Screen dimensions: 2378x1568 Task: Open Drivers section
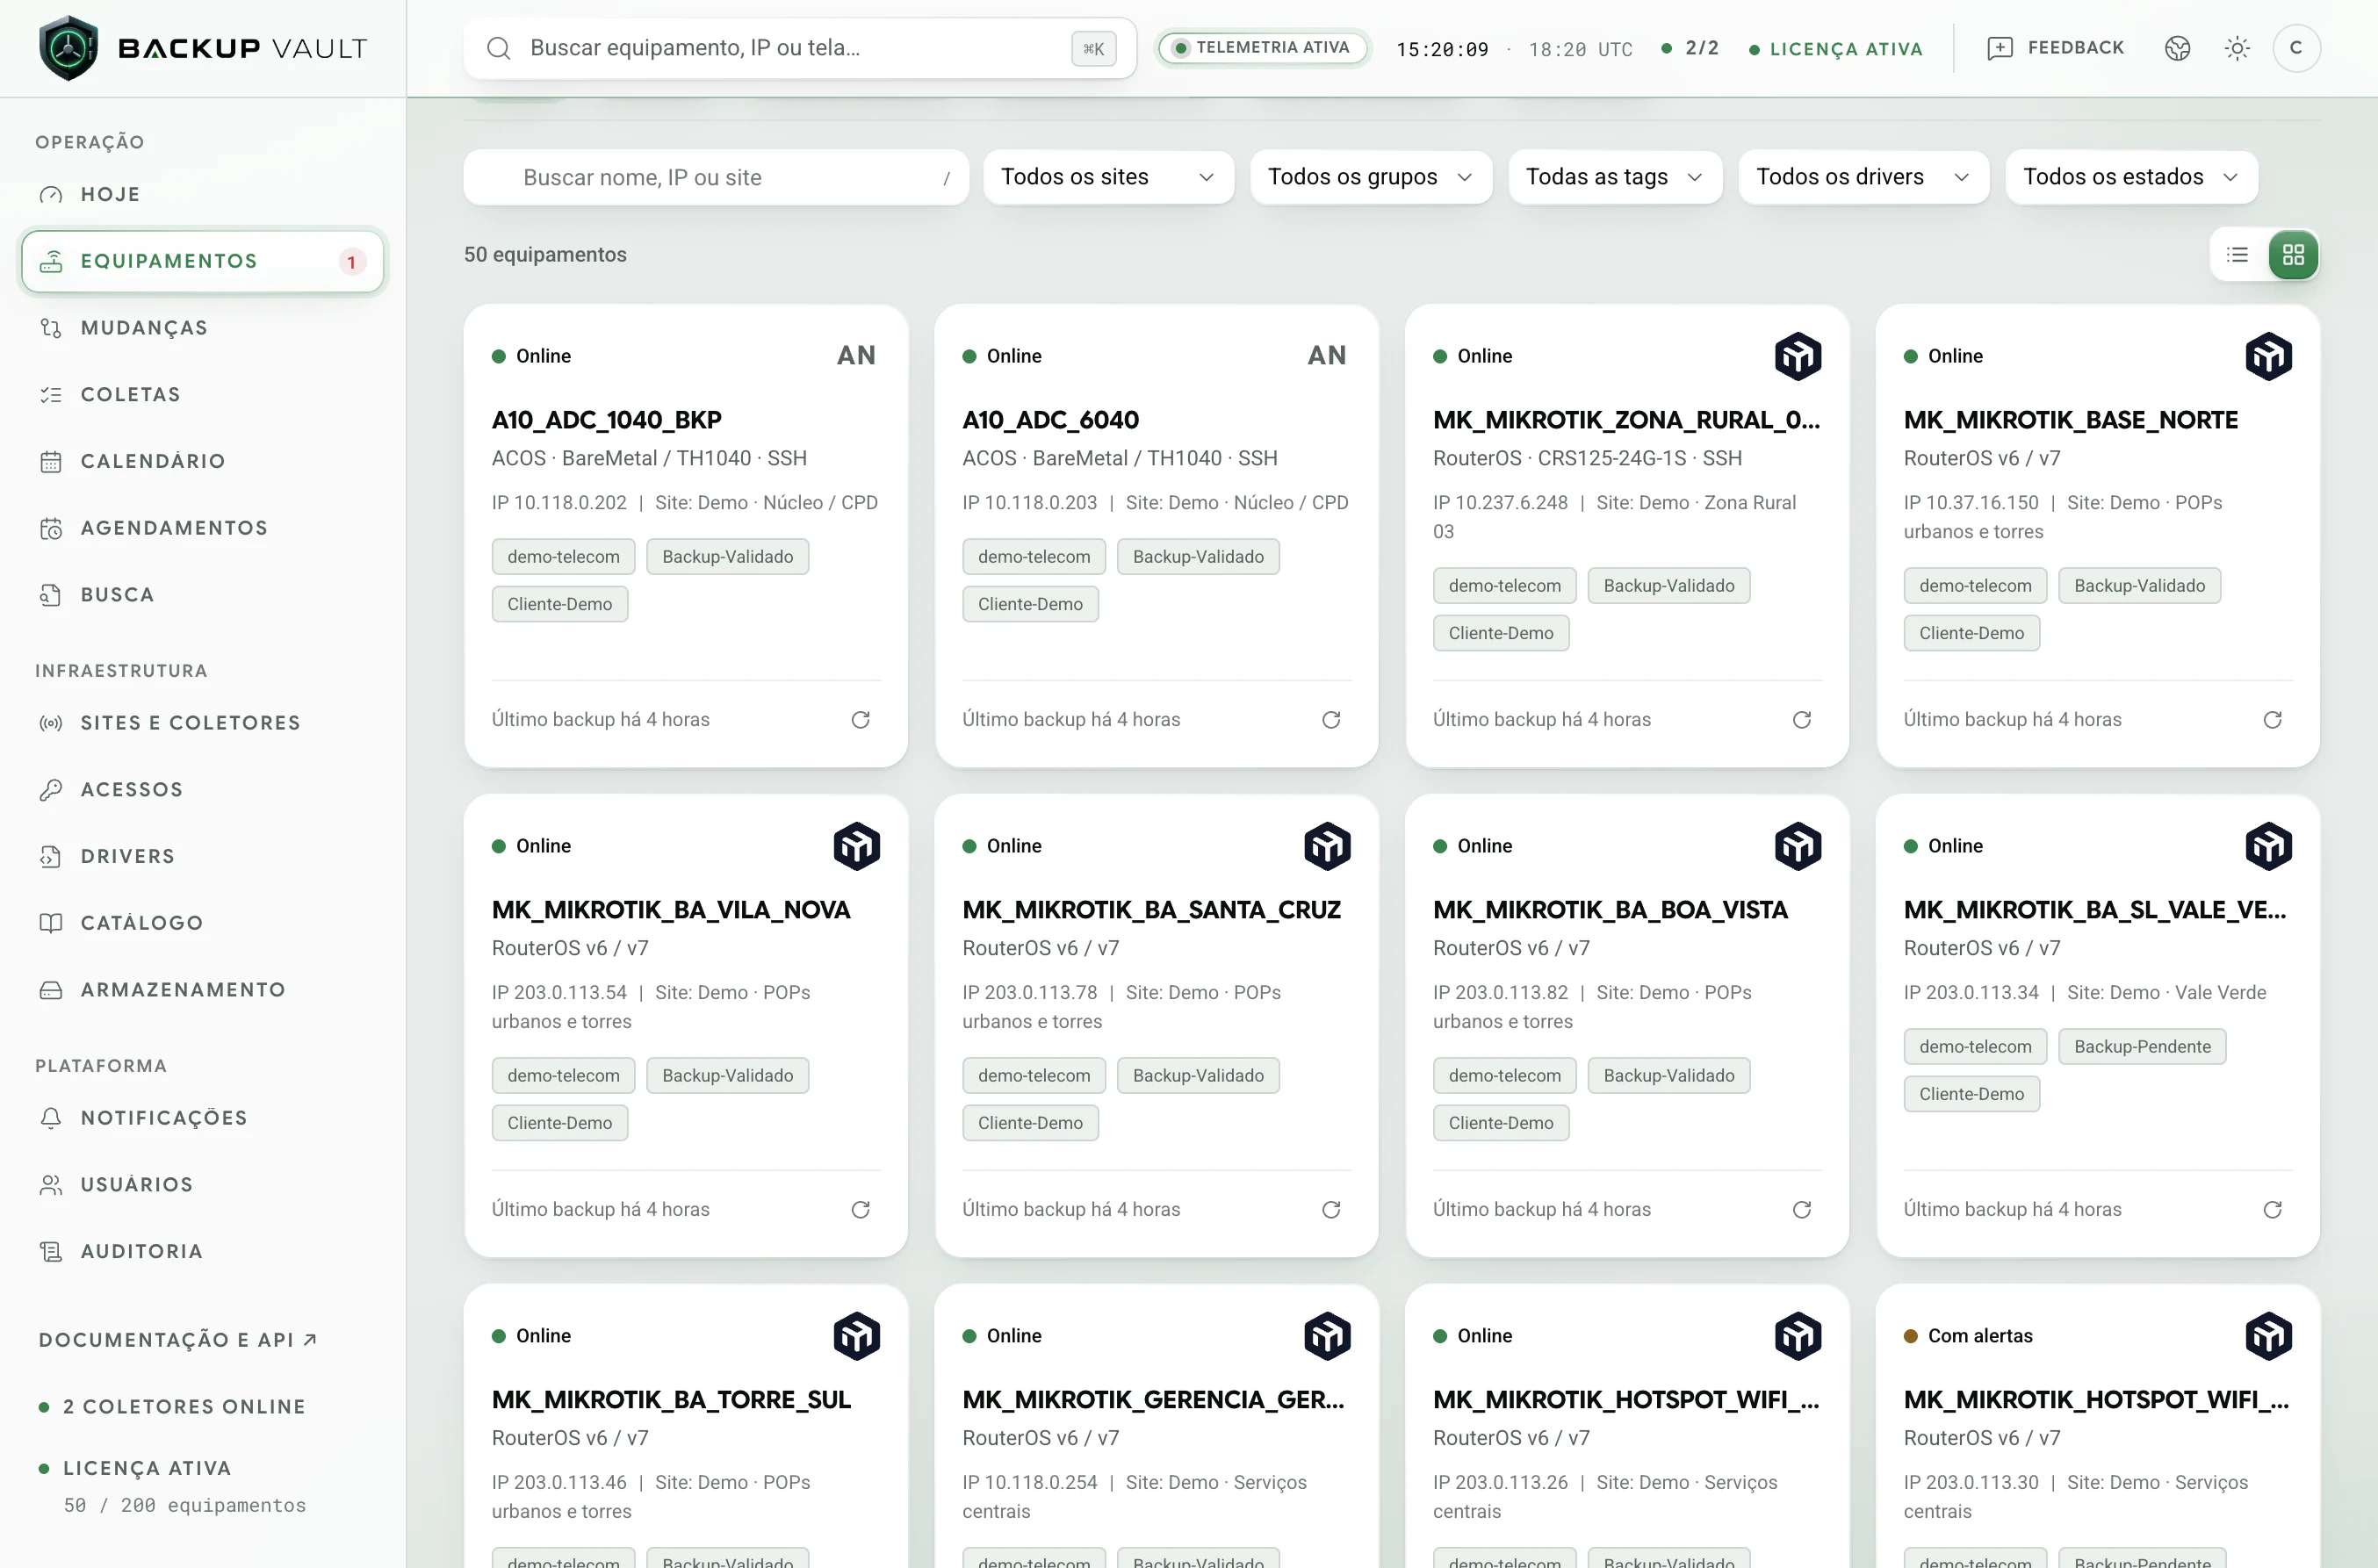click(202, 857)
